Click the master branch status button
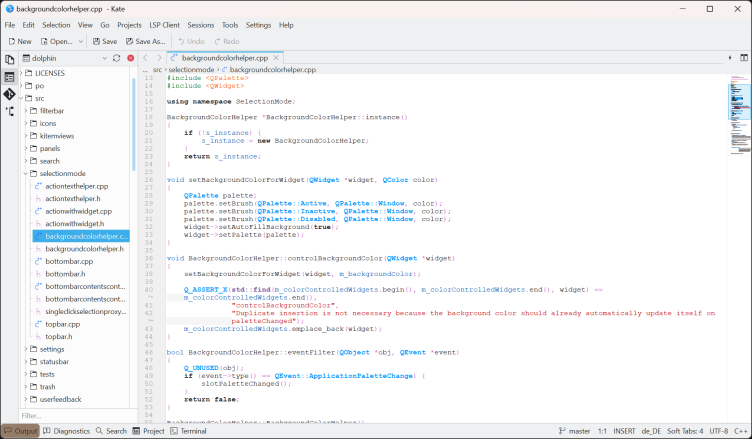The height and width of the screenshot is (439, 752). pyautogui.click(x=574, y=431)
